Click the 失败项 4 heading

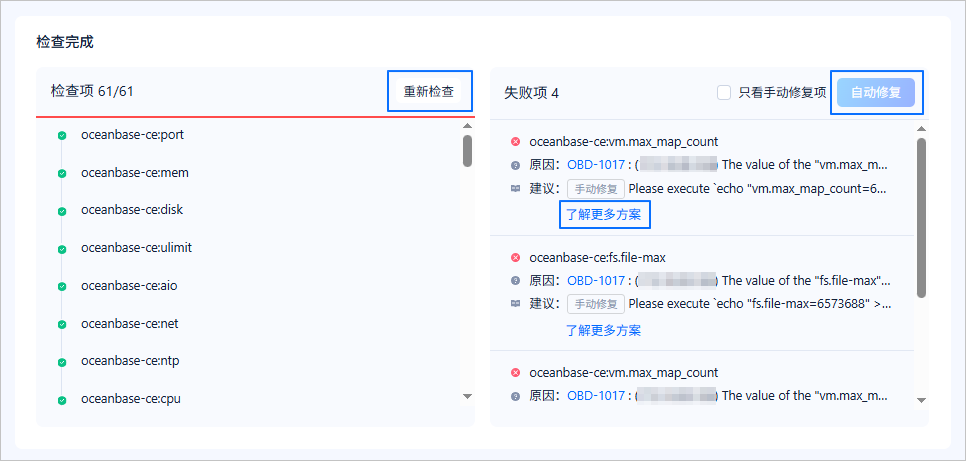pos(532,93)
